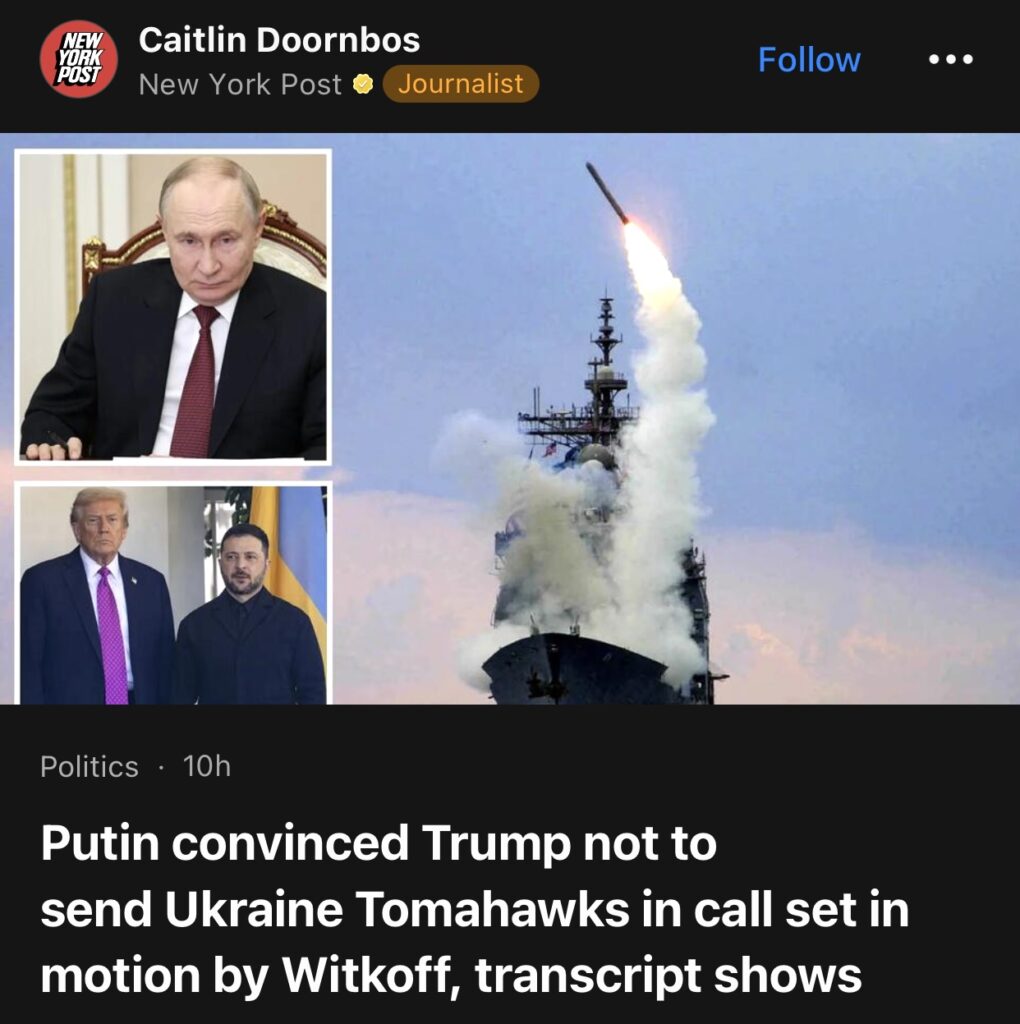
Task: Select headline line starting 'motion by Witkoff'
Action: point(451,976)
